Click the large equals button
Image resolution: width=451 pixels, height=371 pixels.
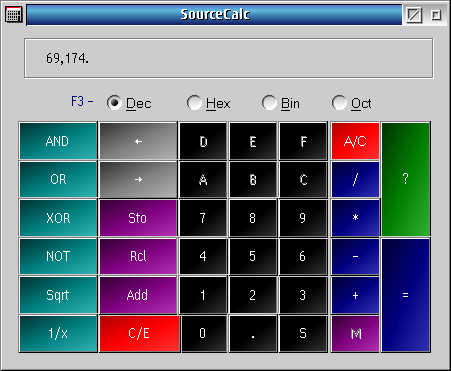406,295
